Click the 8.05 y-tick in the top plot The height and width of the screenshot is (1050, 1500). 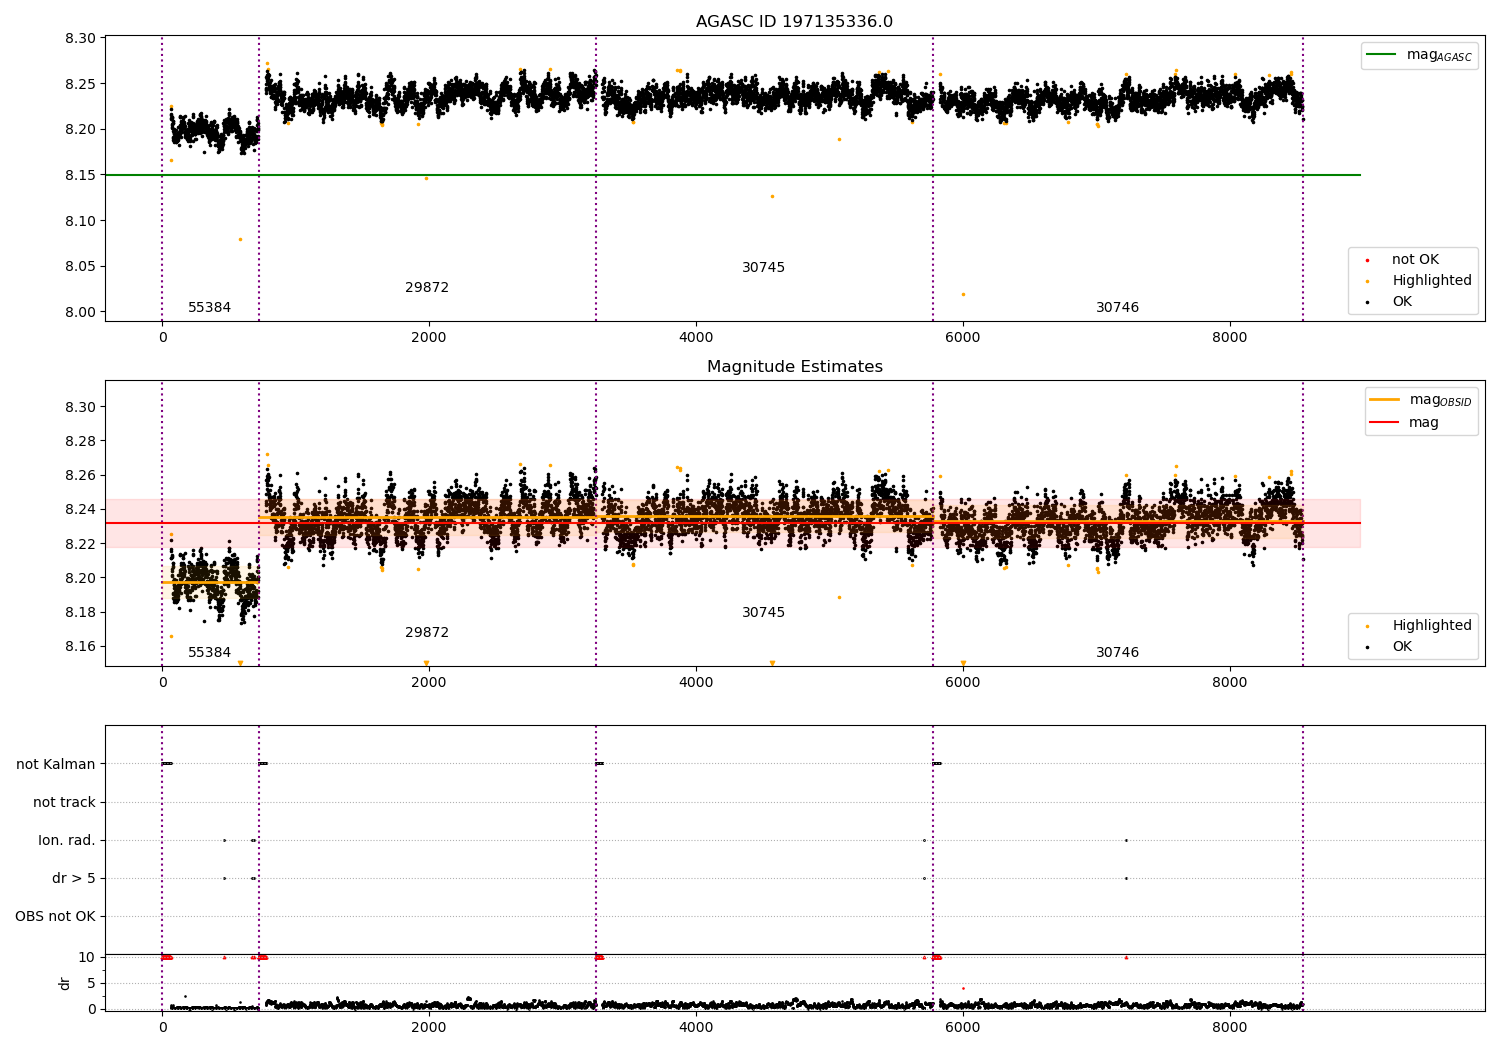point(80,267)
